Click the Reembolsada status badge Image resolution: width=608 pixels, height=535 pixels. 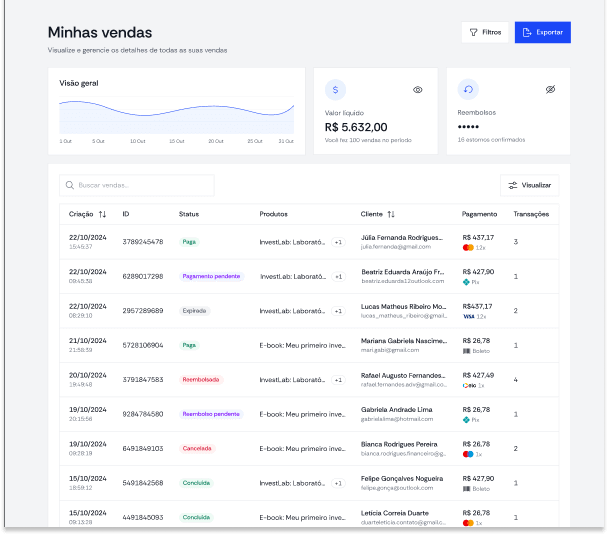[201, 379]
